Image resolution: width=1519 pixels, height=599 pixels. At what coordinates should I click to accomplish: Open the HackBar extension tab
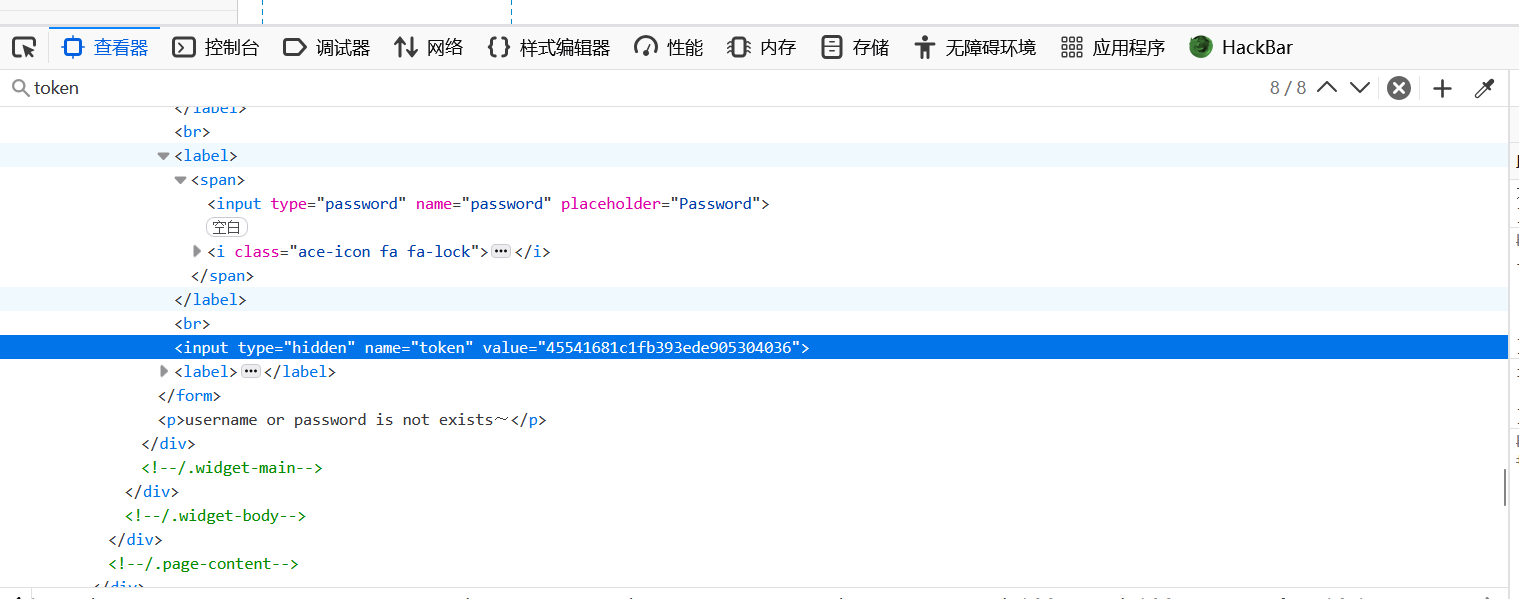tap(1241, 47)
